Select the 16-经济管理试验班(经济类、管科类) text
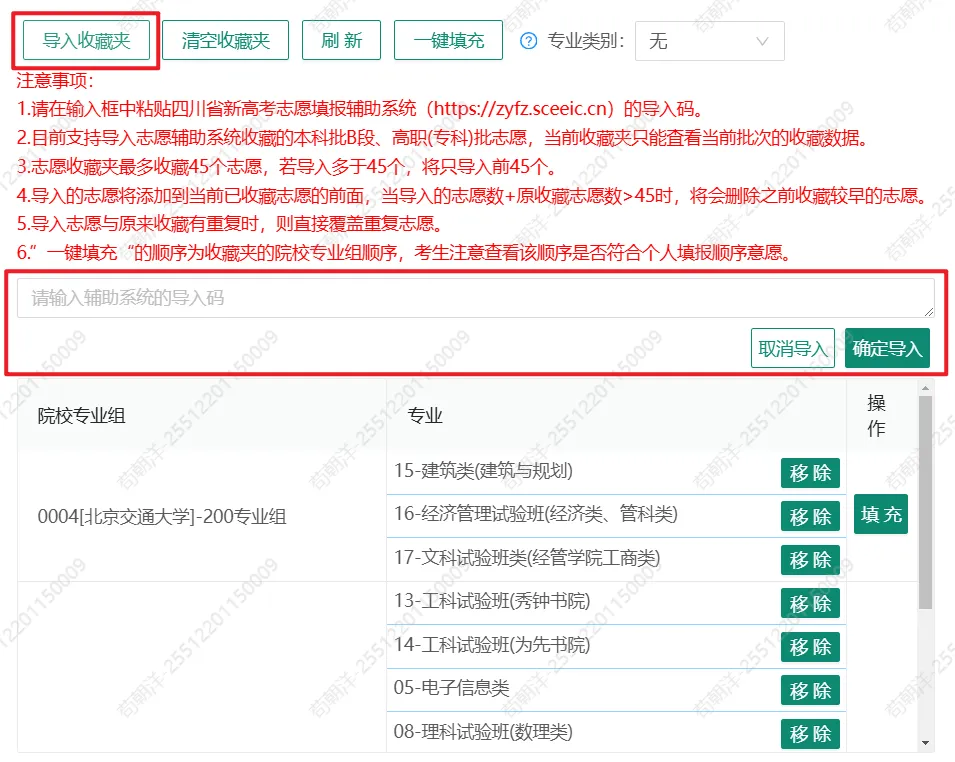This screenshot has height=762, width=955. click(x=535, y=514)
